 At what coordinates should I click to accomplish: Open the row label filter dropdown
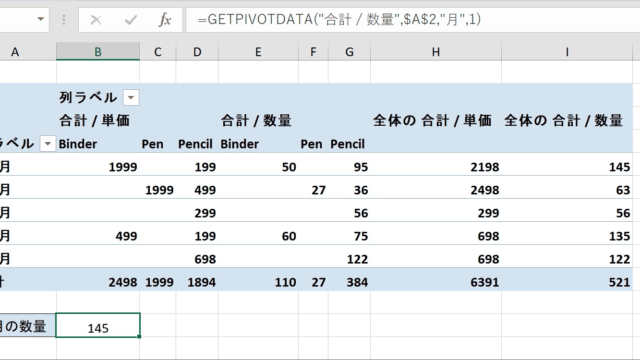click(47, 144)
